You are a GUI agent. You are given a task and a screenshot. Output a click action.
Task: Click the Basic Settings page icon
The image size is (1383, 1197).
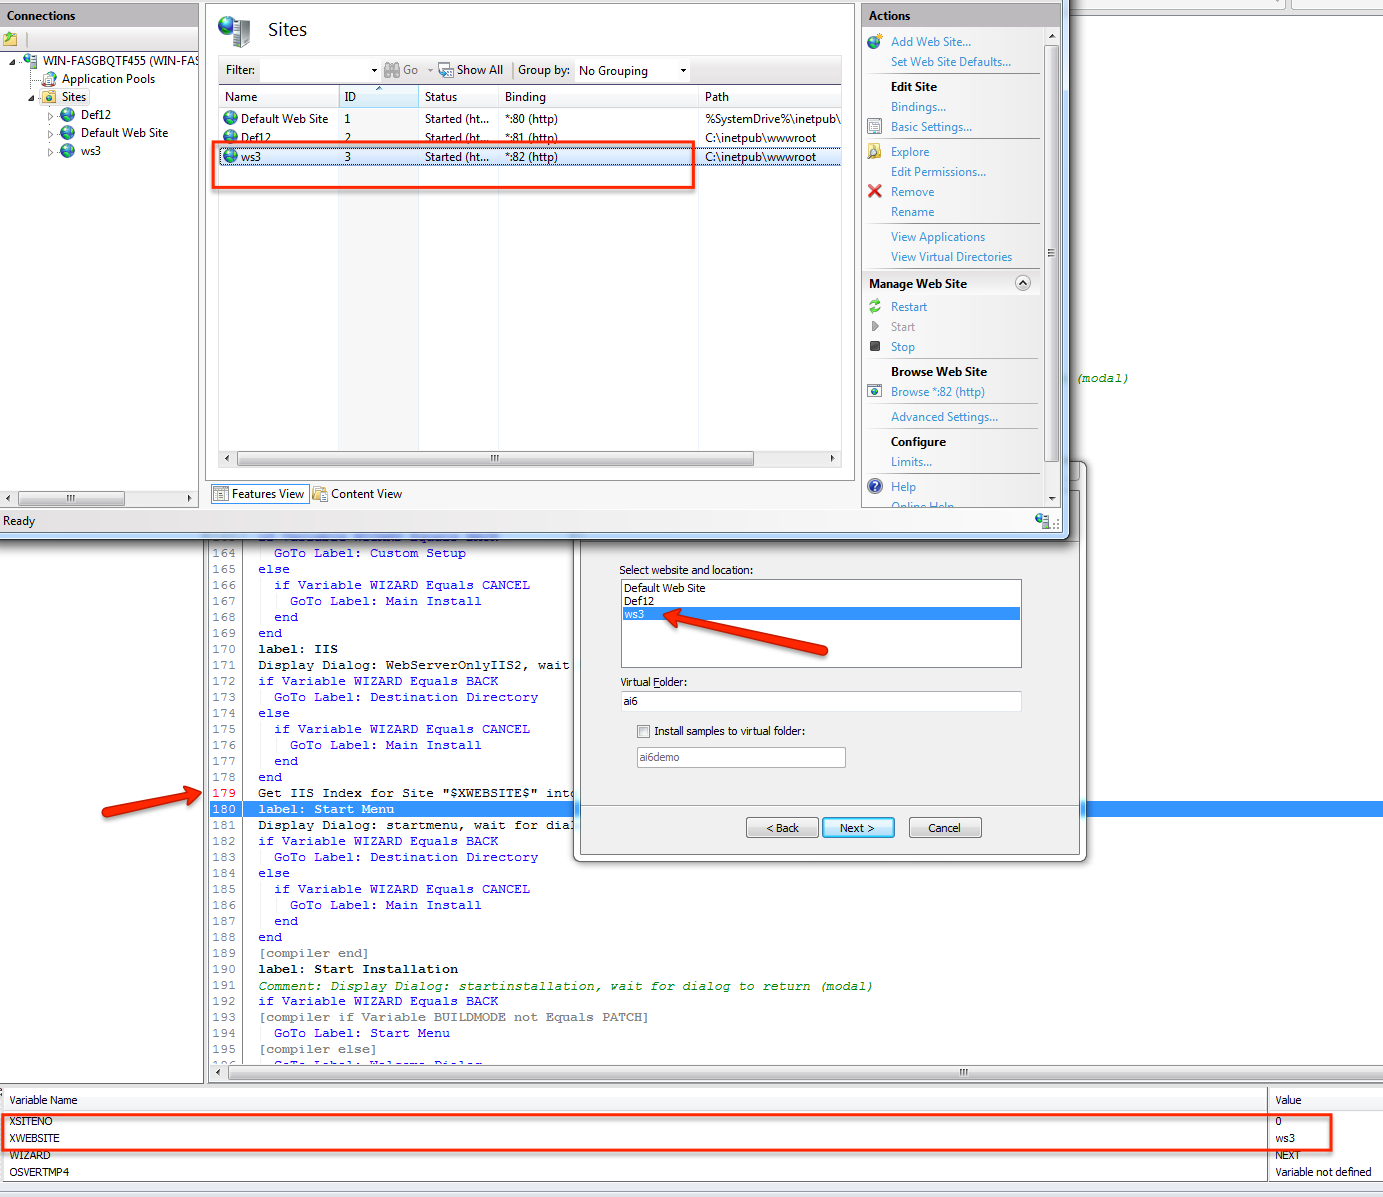(875, 126)
